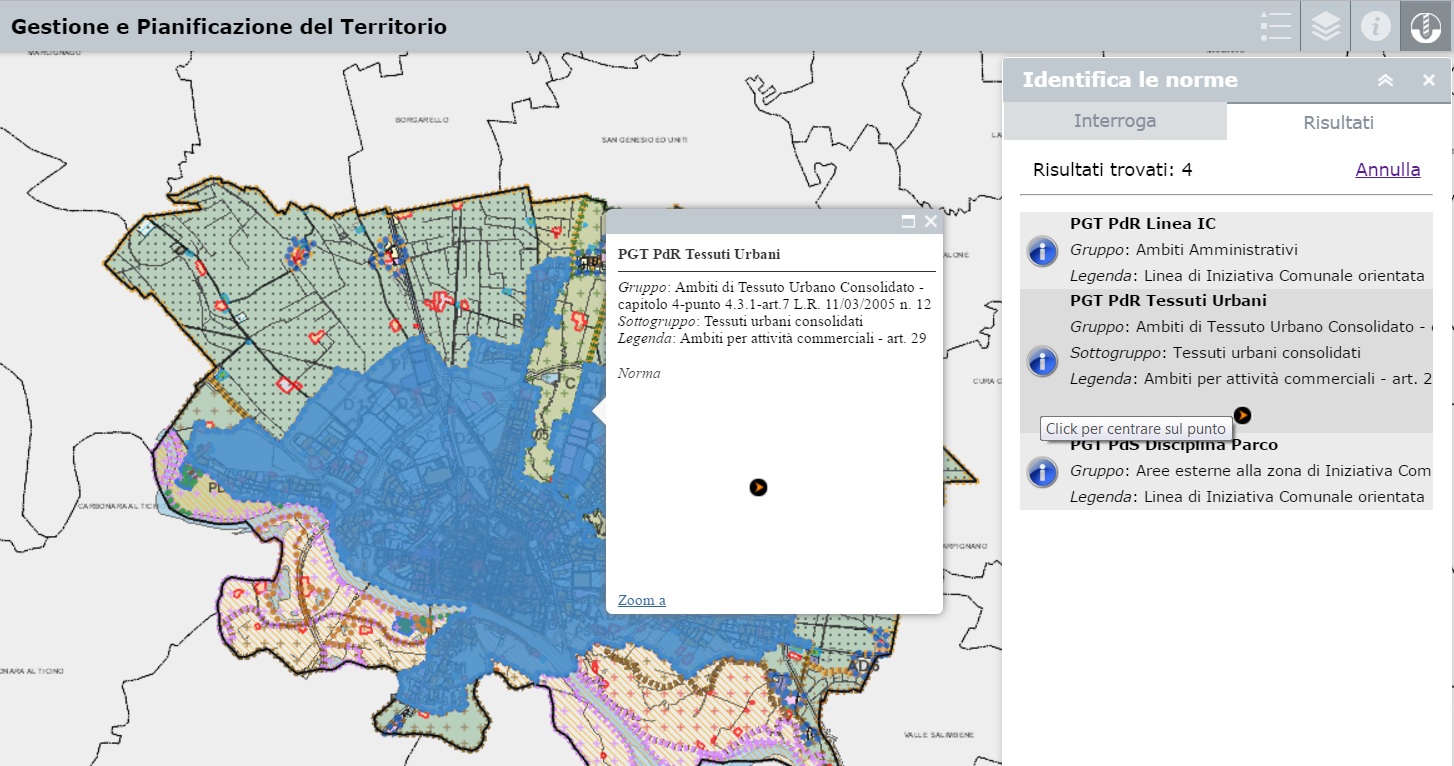Close the PGT PdR Tessuti Urbani popup
Viewport: 1454px width, 766px height.
tap(931, 222)
